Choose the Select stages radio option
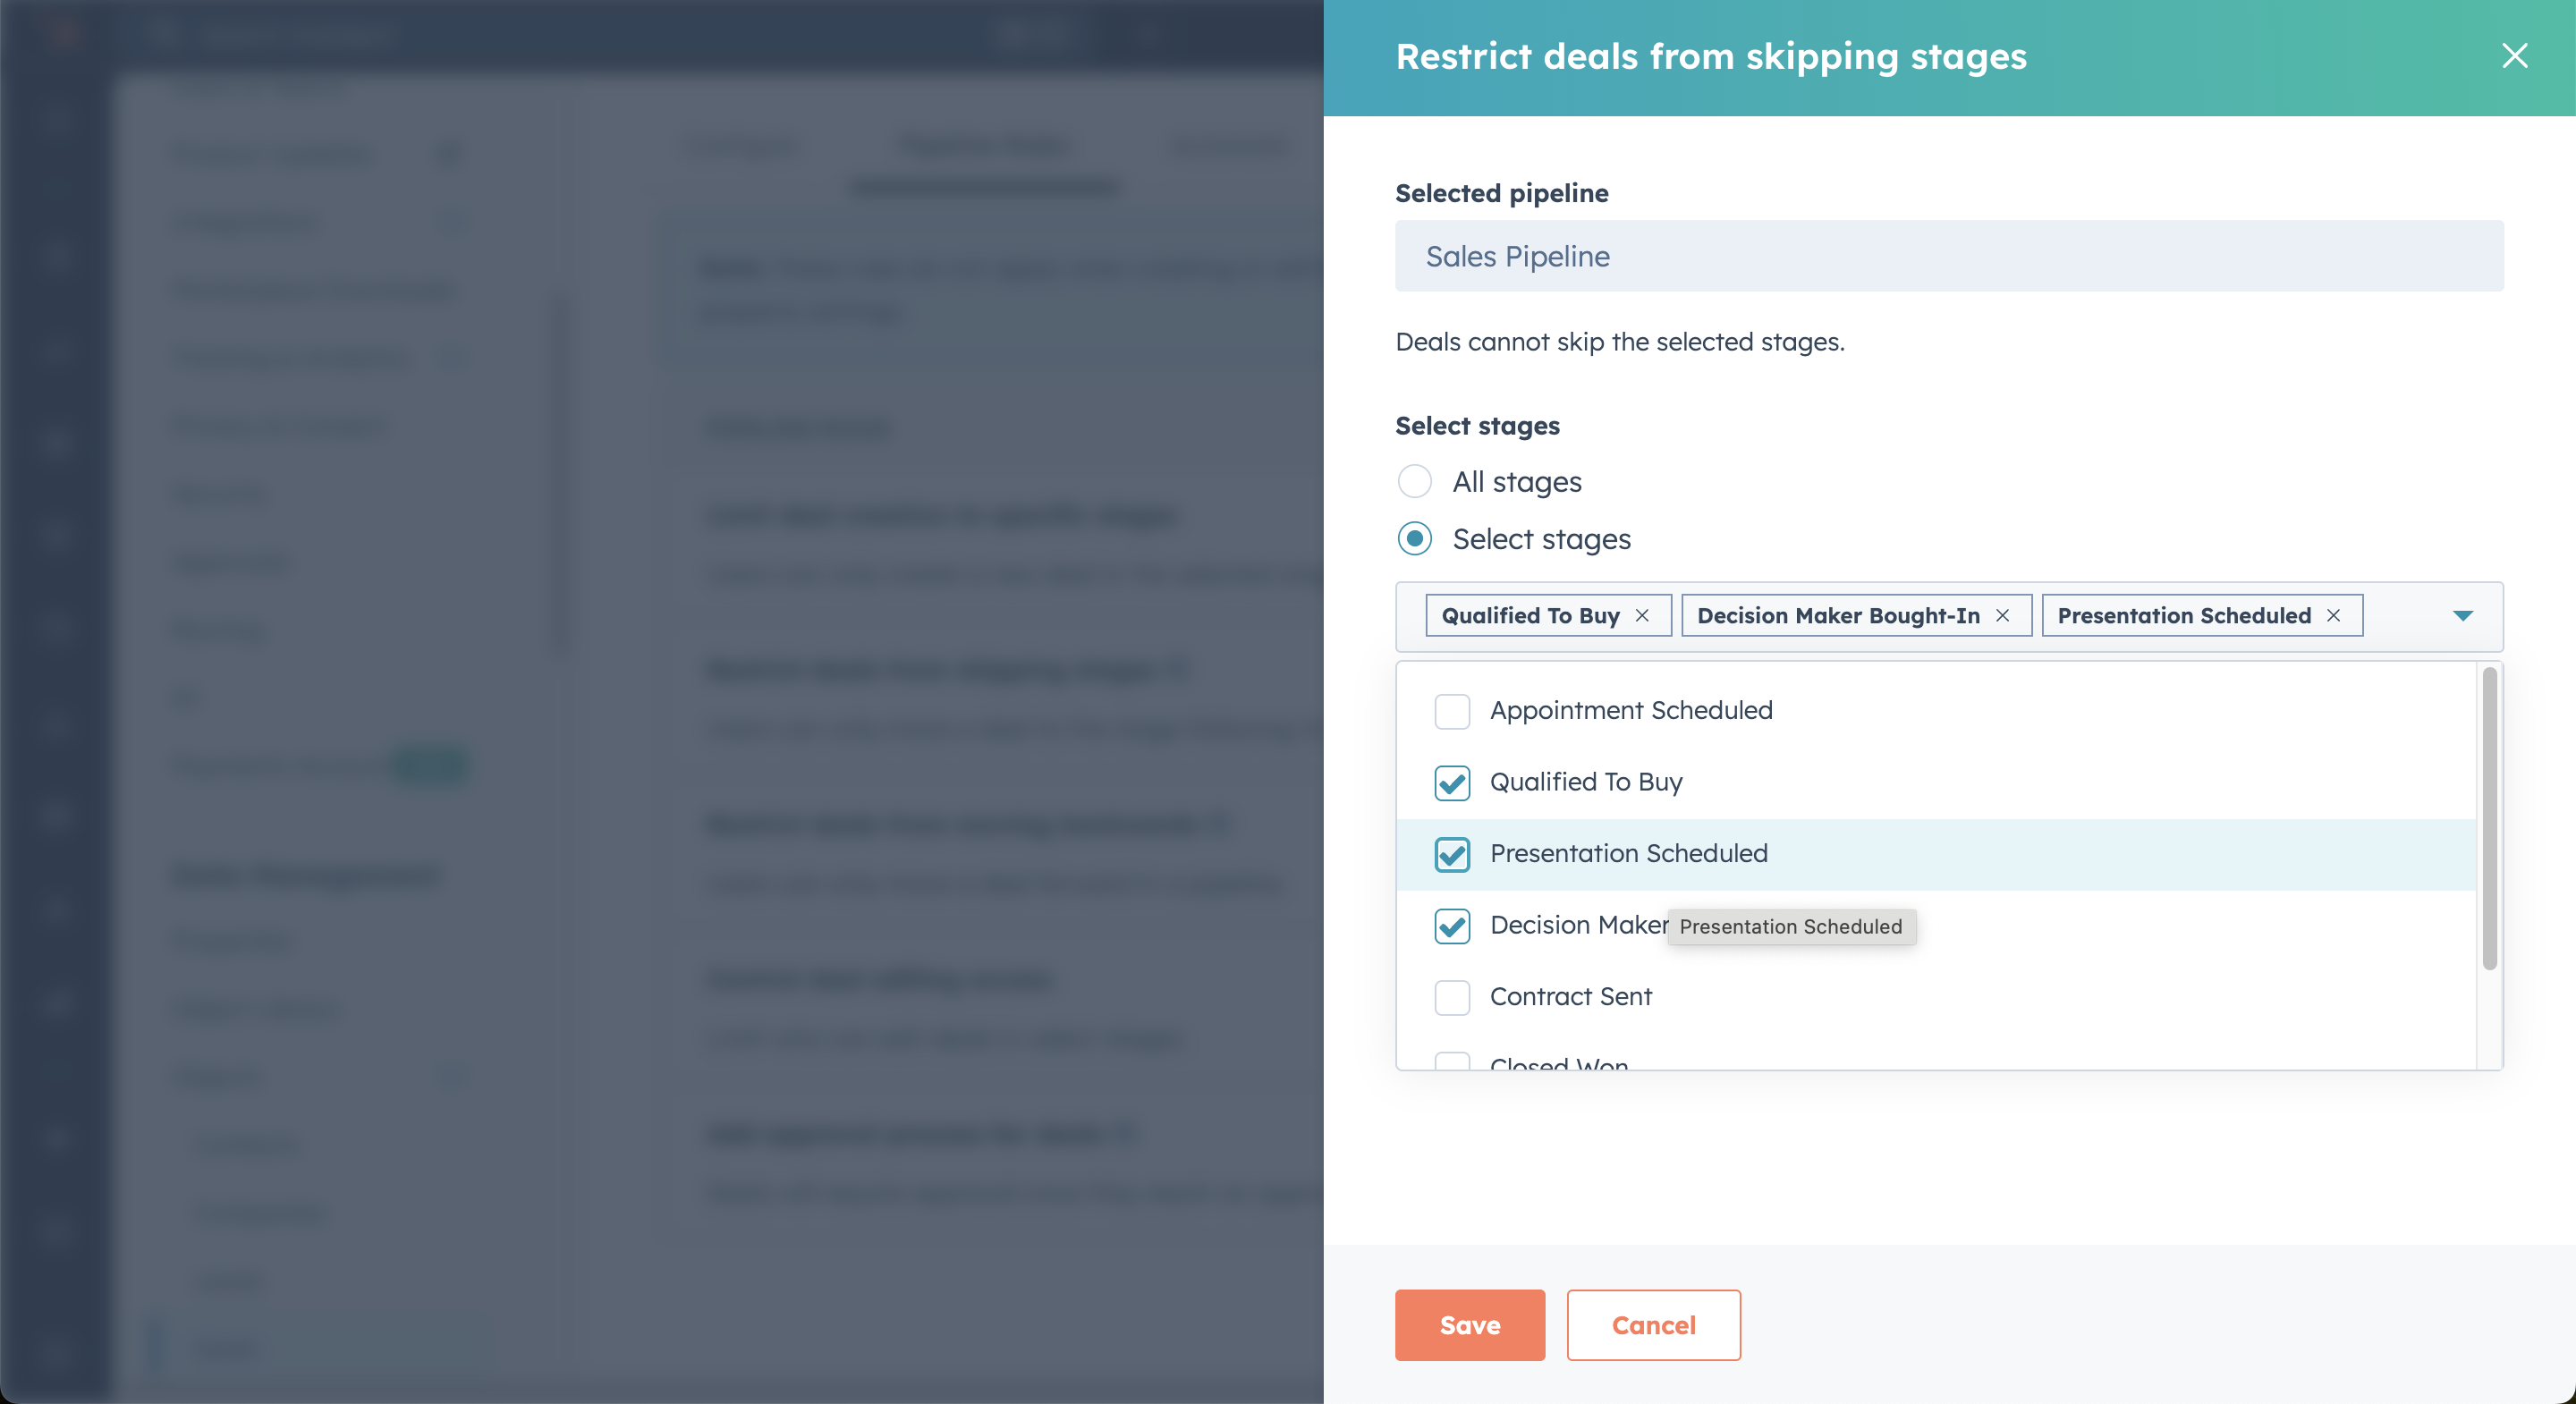2576x1404 pixels. [1414, 539]
